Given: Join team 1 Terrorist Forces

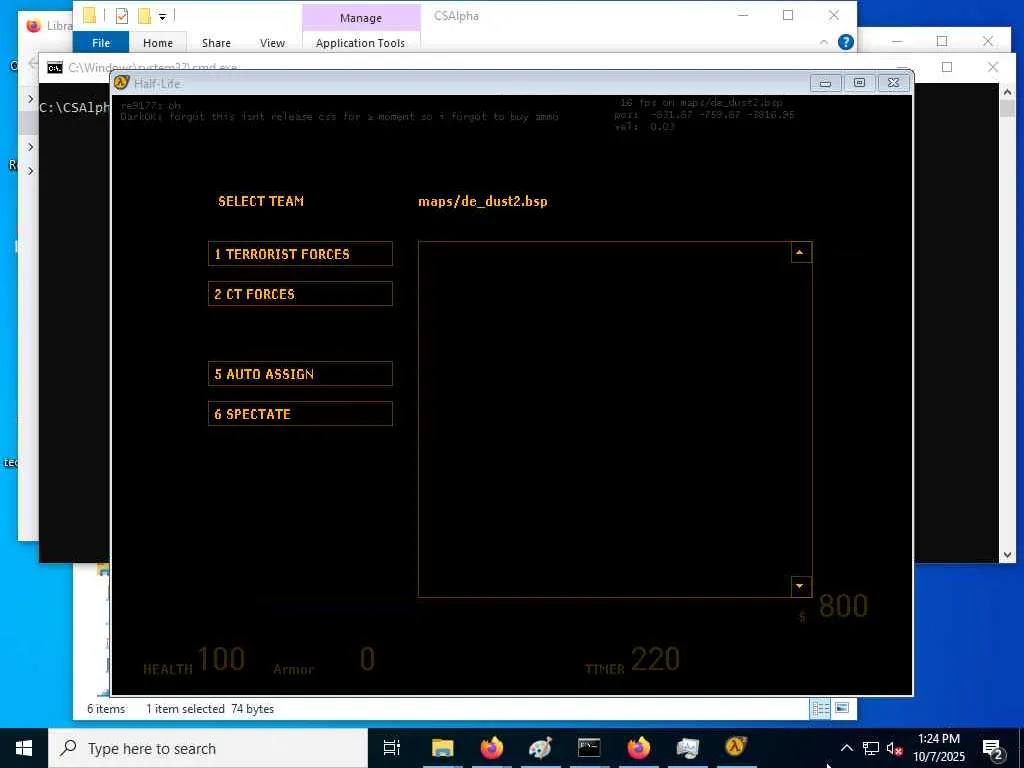Looking at the screenshot, I should (x=300, y=254).
